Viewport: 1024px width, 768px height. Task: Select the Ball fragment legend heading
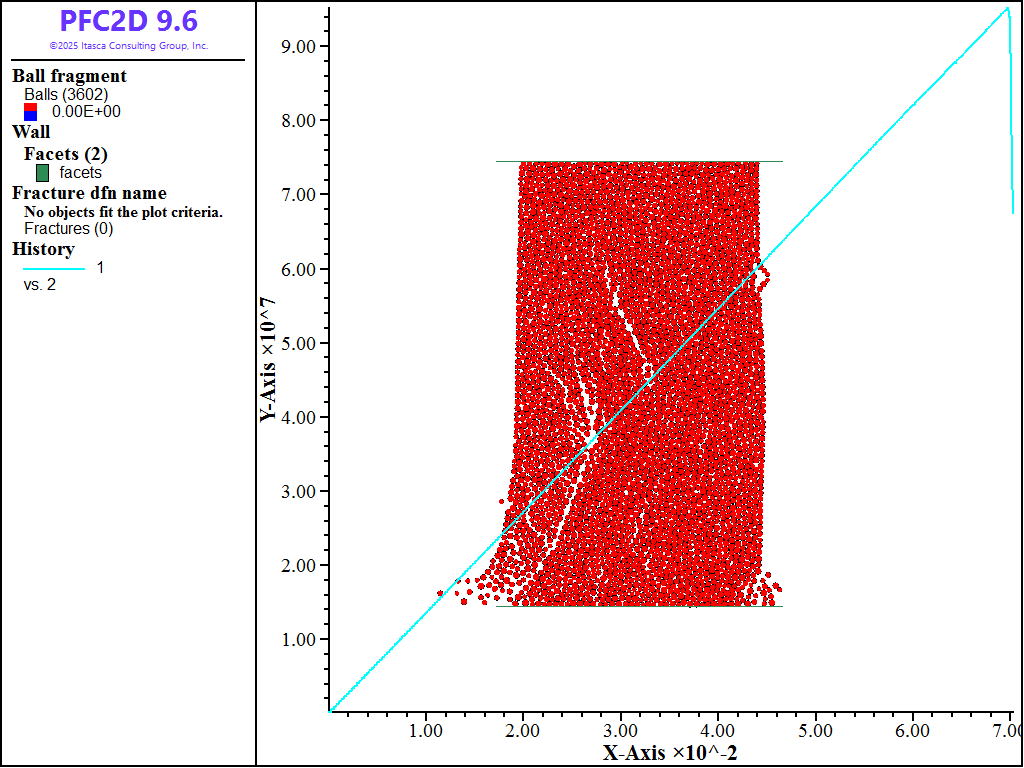[x=69, y=76]
